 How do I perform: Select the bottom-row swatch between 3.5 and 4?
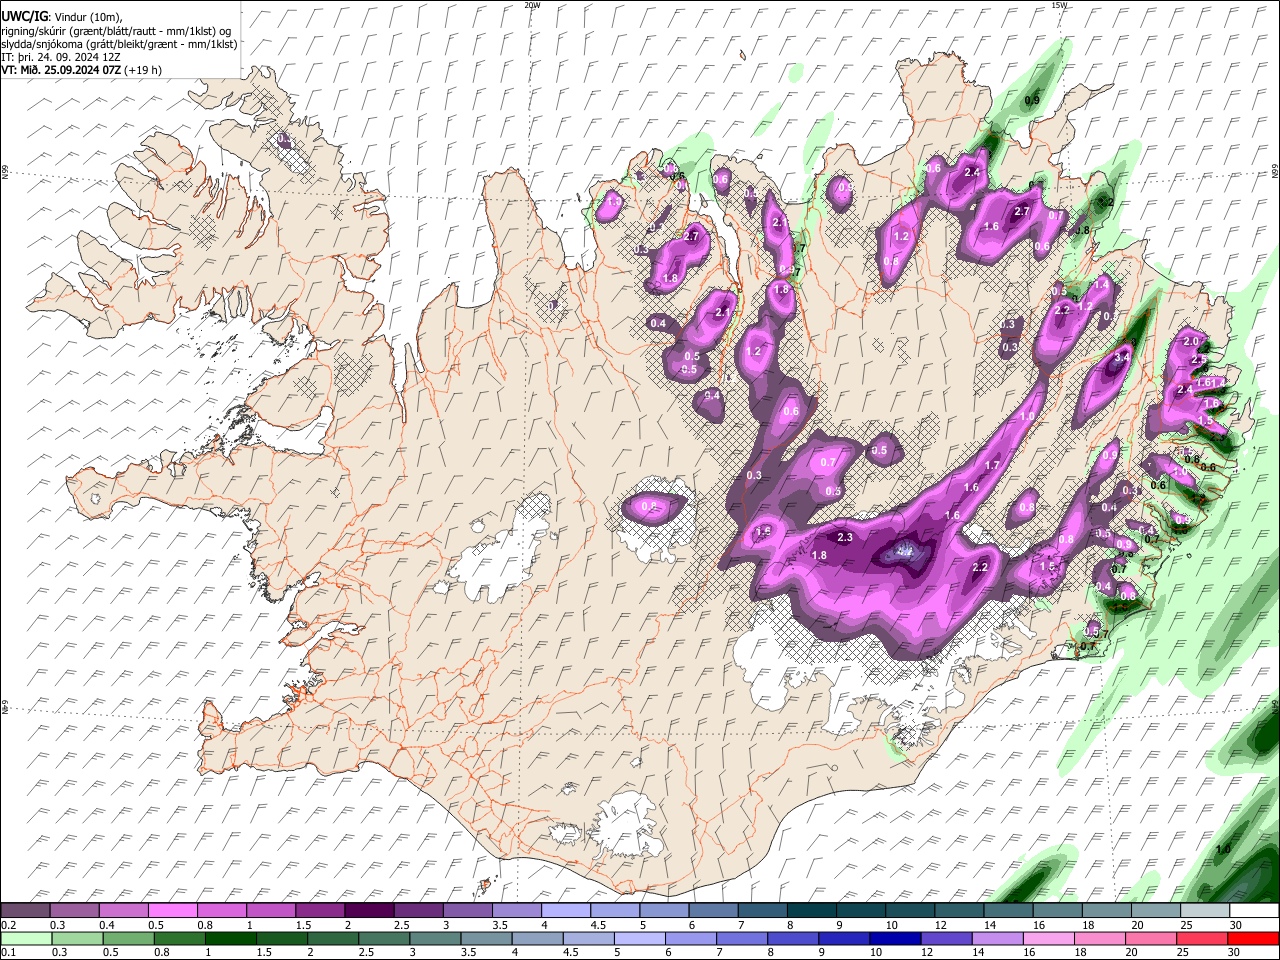point(486,938)
